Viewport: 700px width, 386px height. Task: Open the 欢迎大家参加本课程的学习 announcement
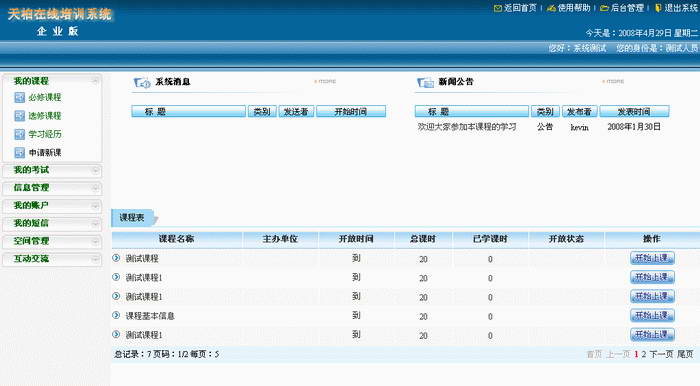[467, 127]
